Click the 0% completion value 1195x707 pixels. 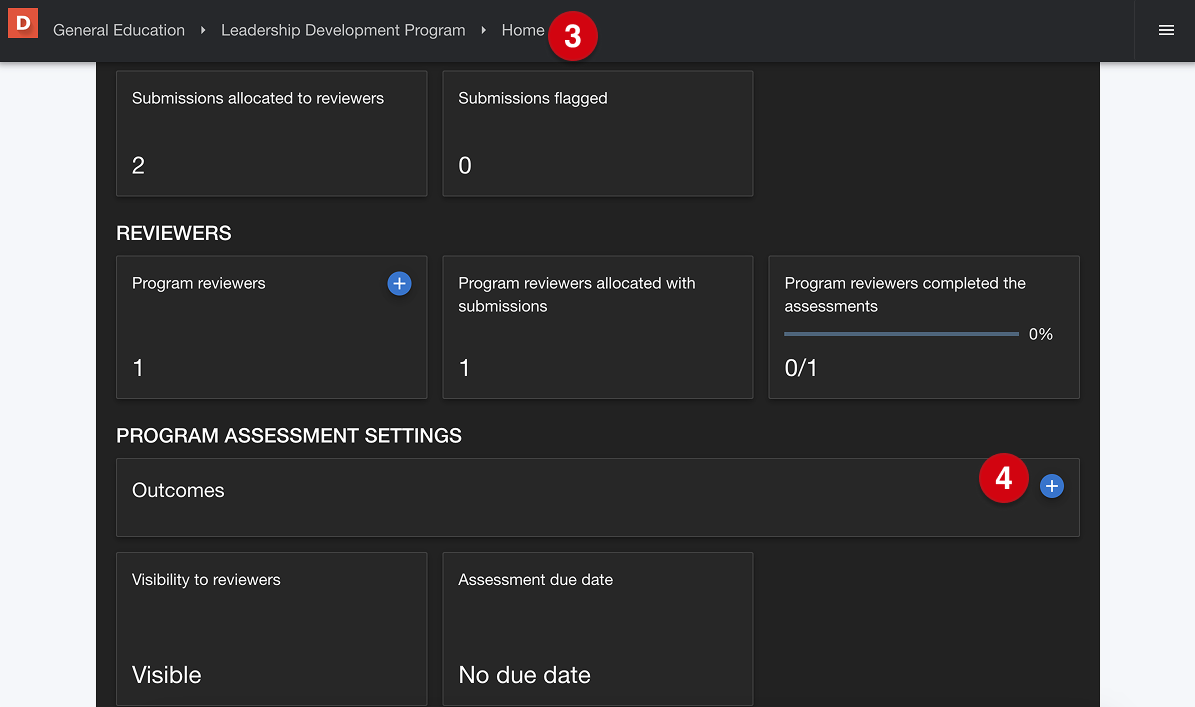tap(1040, 334)
